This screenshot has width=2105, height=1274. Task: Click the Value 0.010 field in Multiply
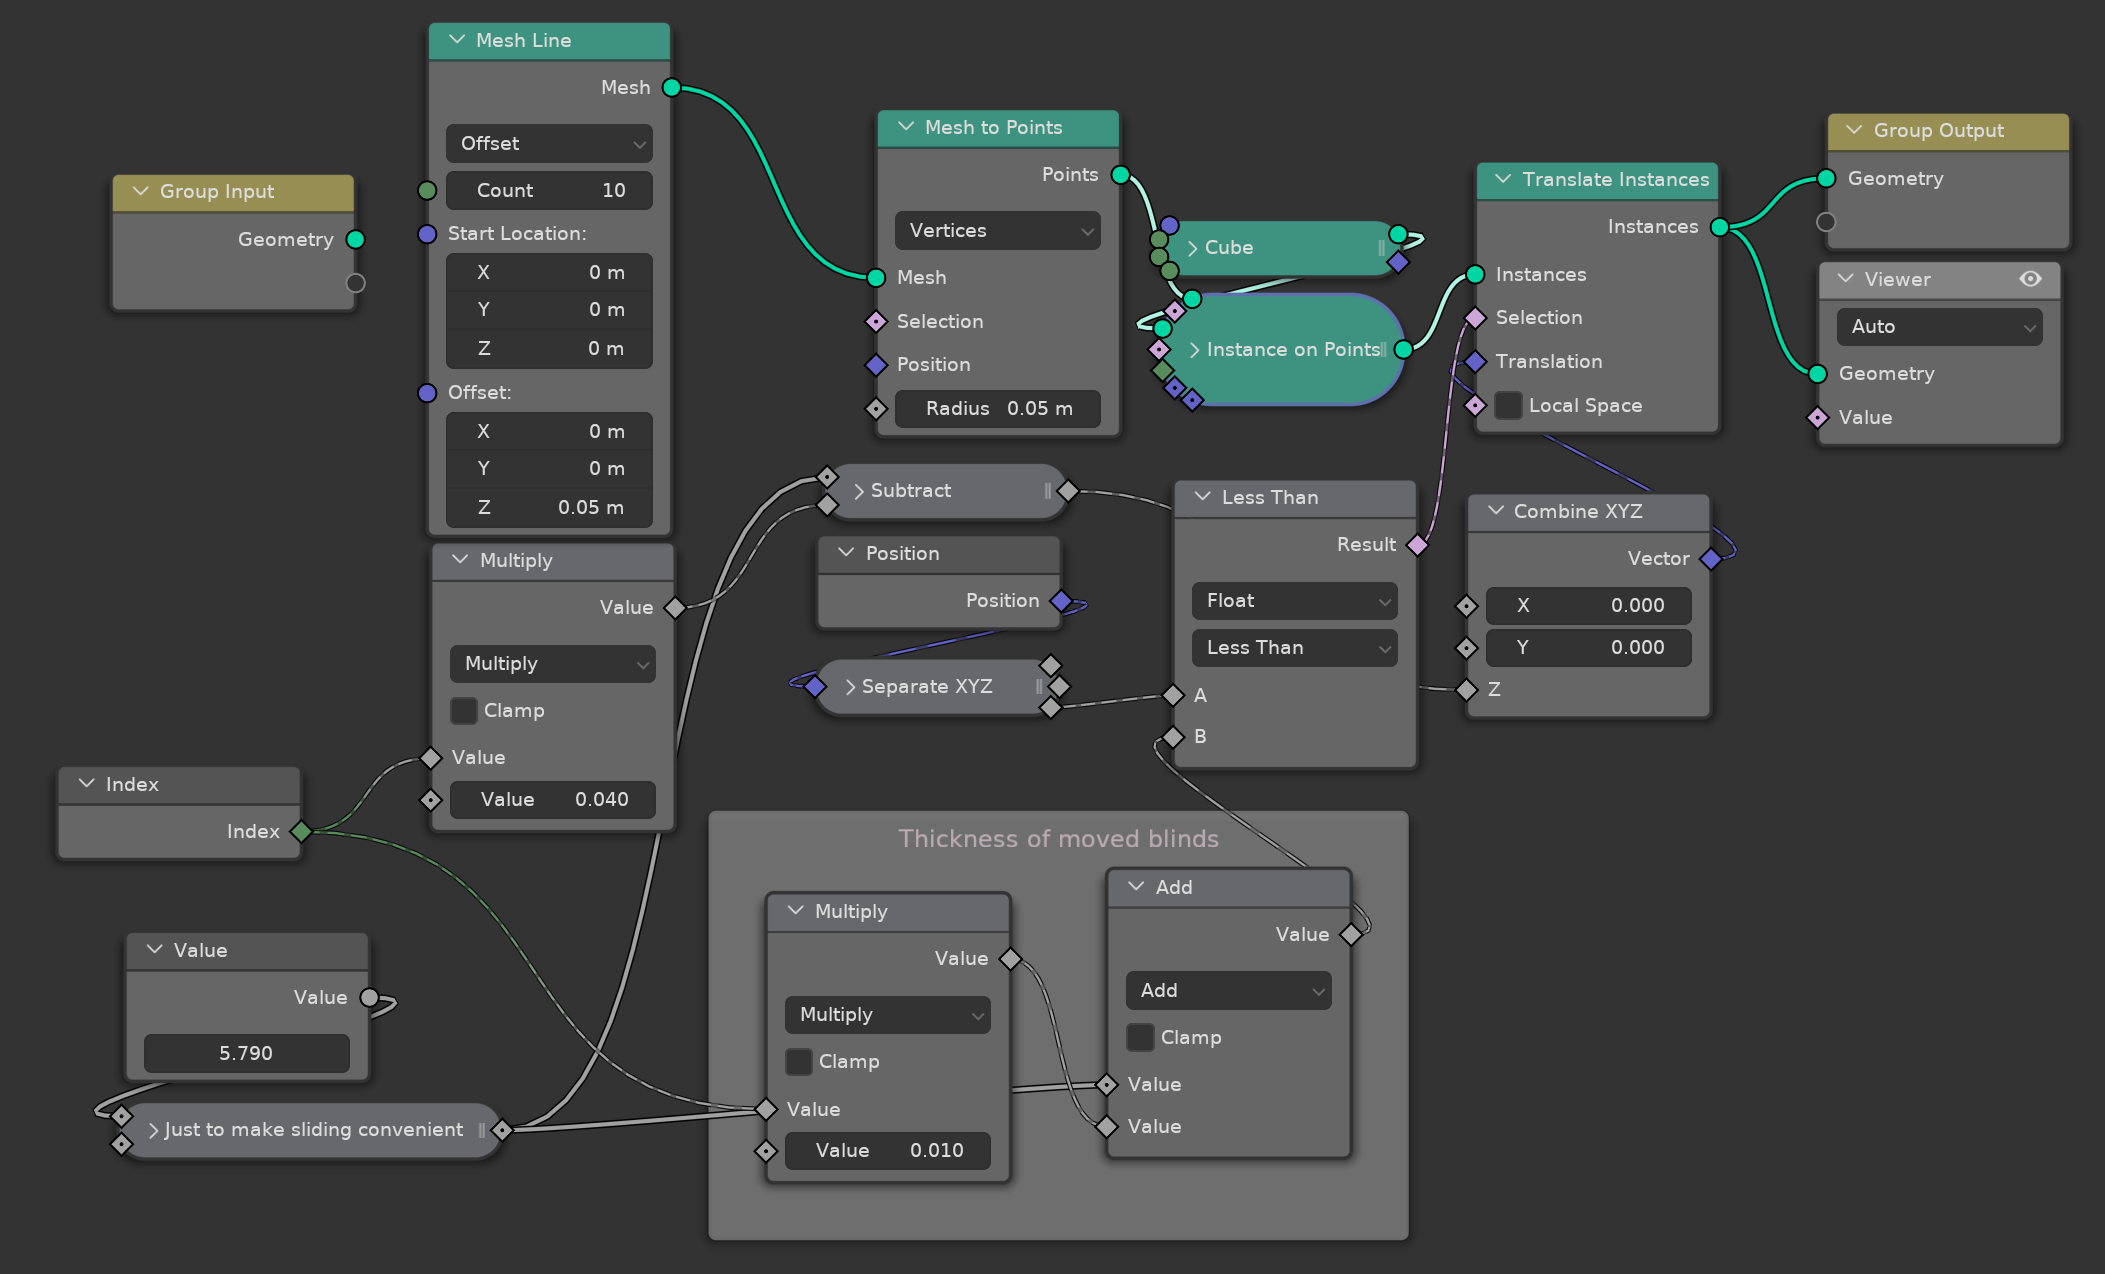coord(887,1150)
